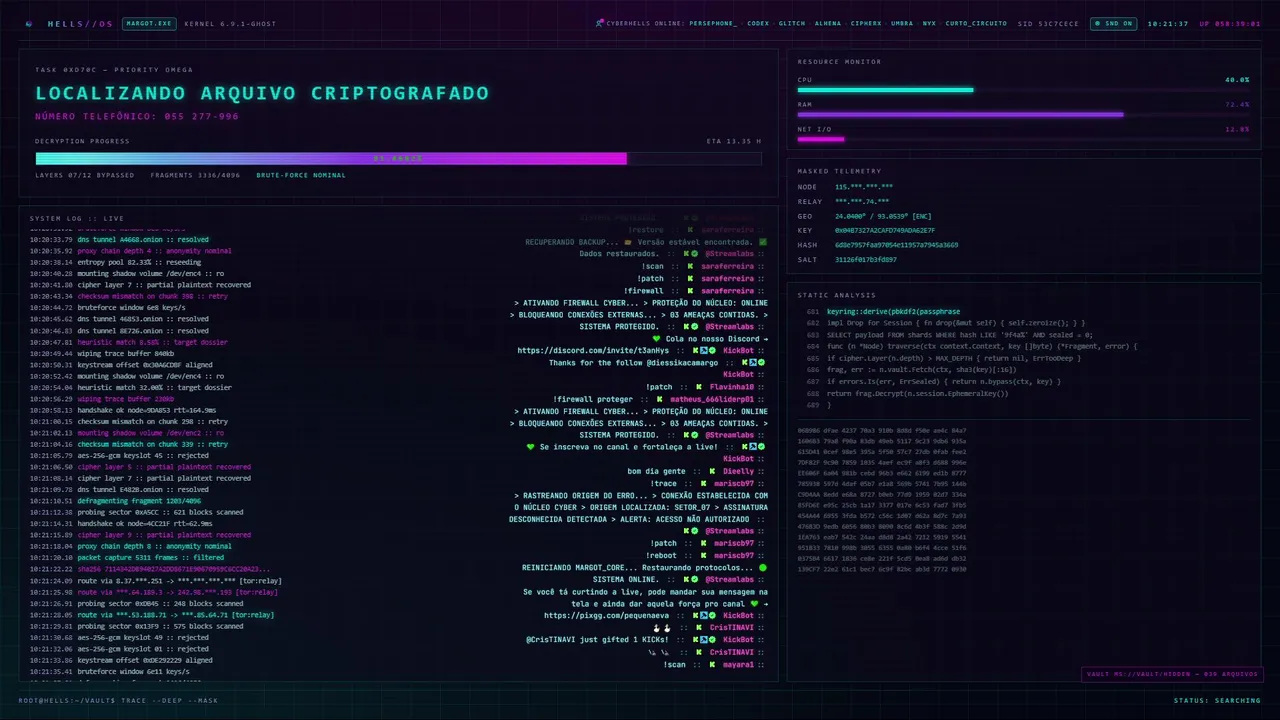The height and width of the screenshot is (720, 1280).
Task: Click log entry 'dns tunnel E482B.onion'
Action: [x=118, y=490]
